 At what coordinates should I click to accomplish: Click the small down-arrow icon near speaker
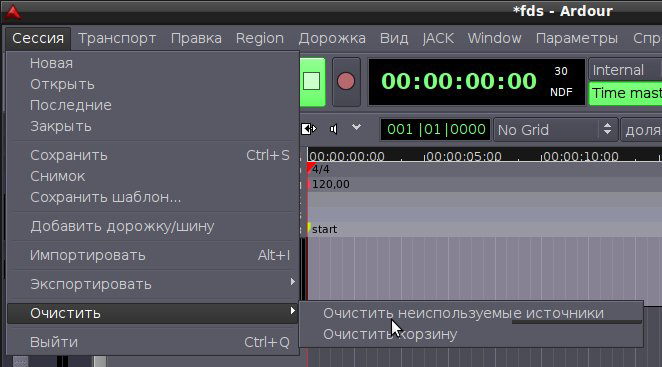pyautogui.click(x=356, y=127)
